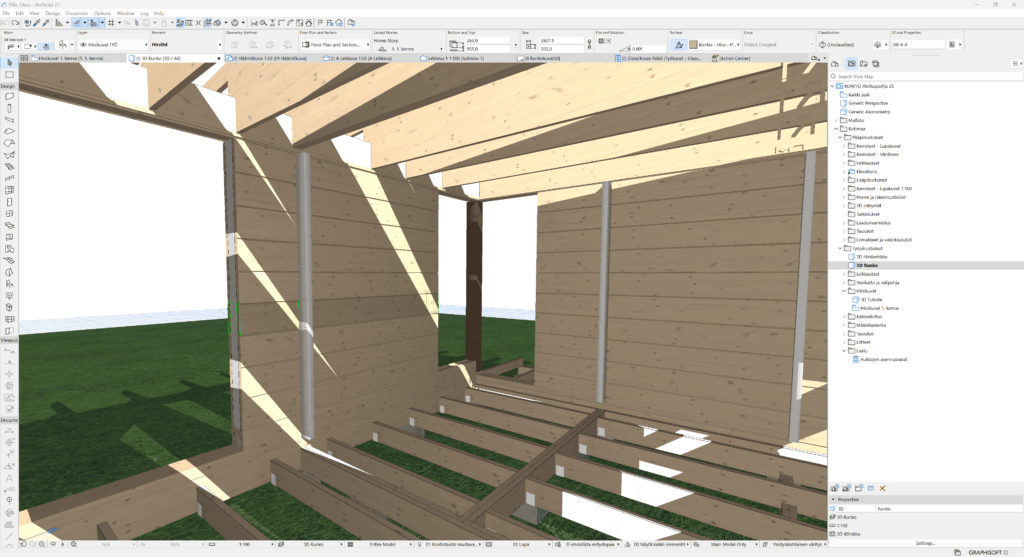This screenshot has height=557, width=1024.
Task: Select the Arrow tool in the toolbox
Action: pos(9,64)
